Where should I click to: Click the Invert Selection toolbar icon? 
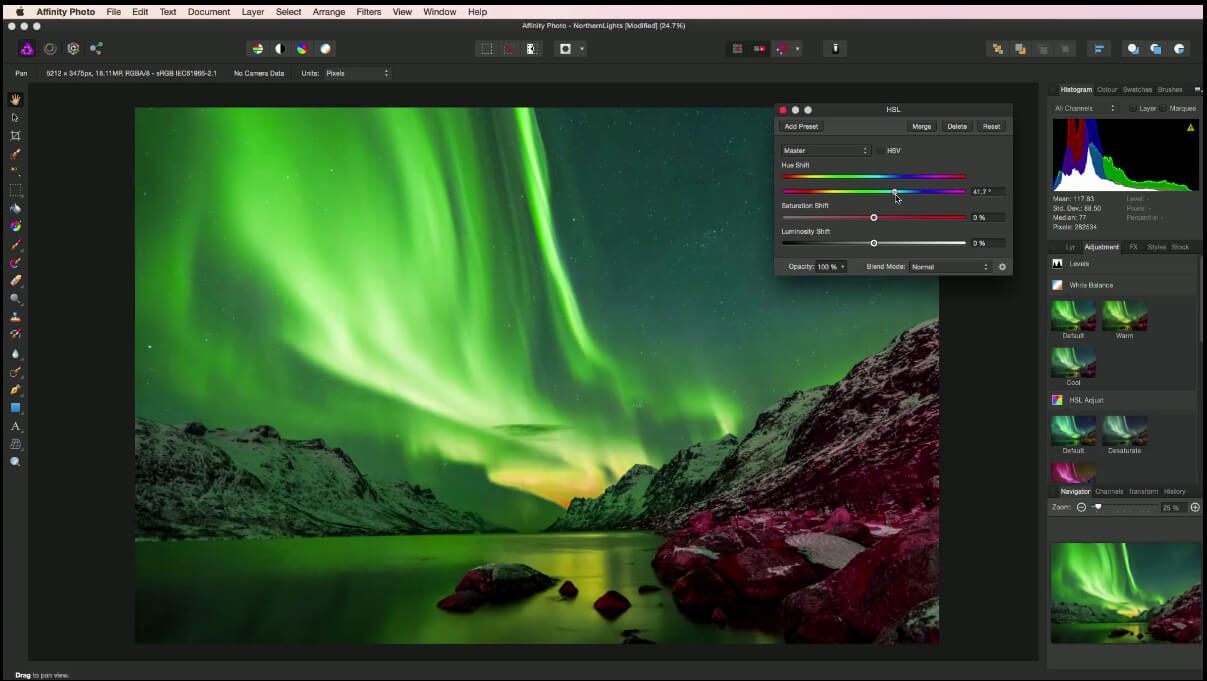(x=531, y=48)
